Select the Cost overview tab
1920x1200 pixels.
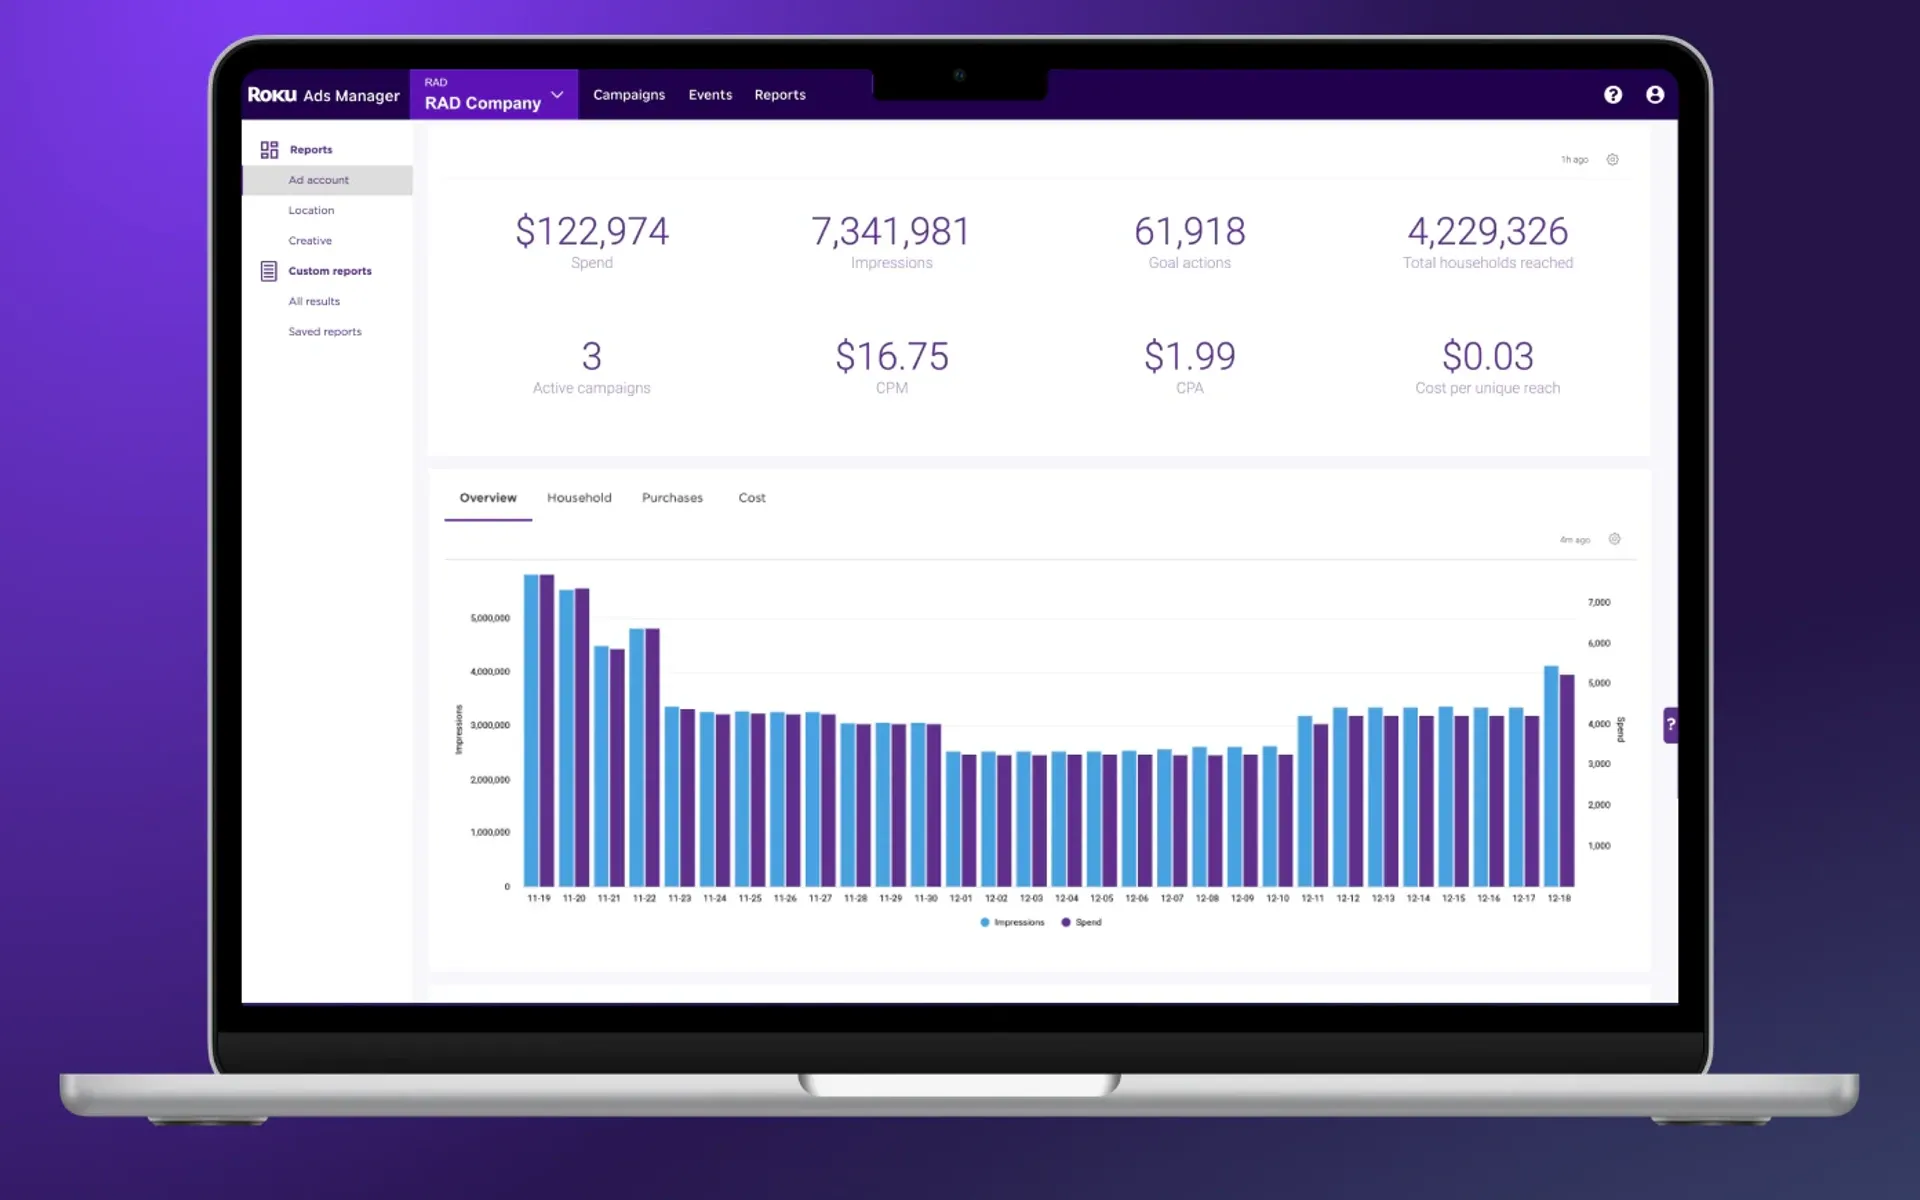click(752, 498)
